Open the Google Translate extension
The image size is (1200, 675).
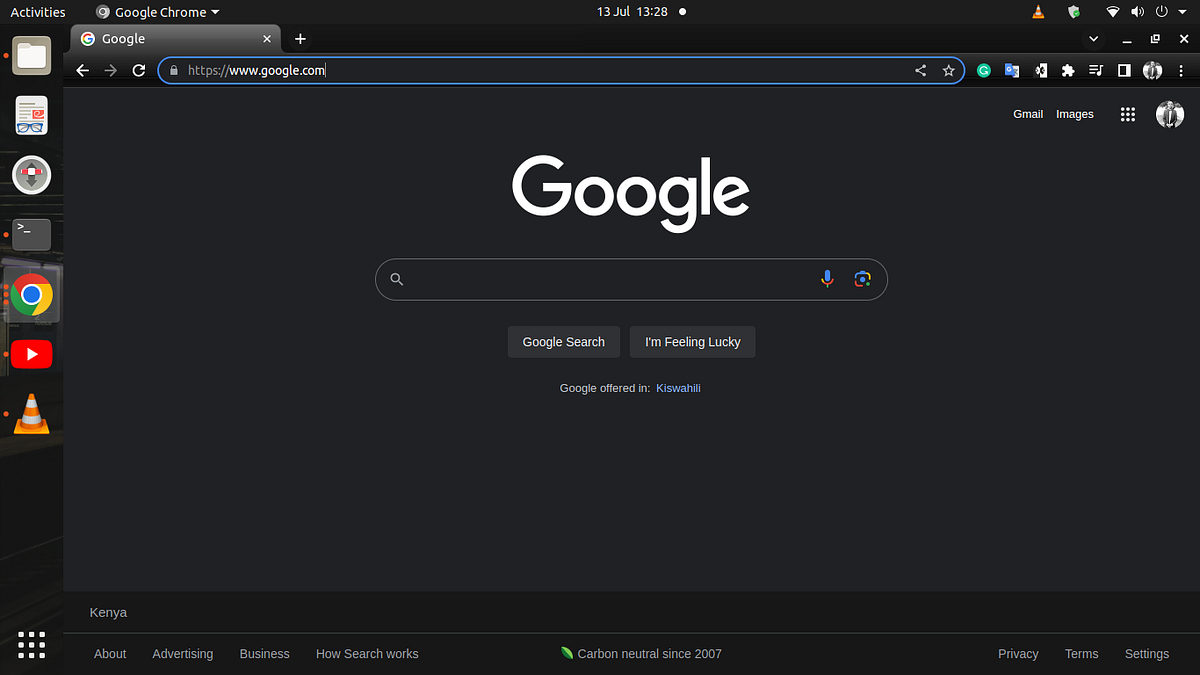click(1012, 70)
